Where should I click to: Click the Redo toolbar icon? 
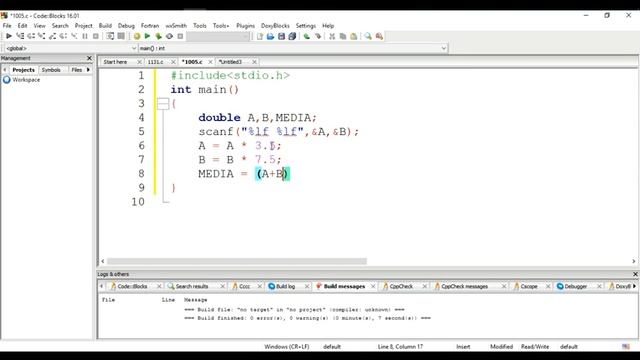tap(318, 36)
